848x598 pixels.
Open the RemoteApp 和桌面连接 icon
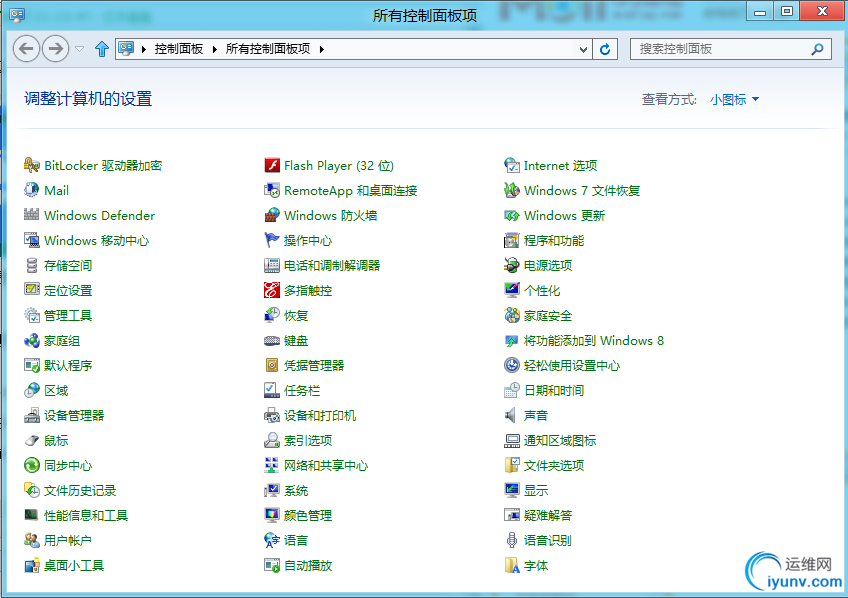pos(272,190)
